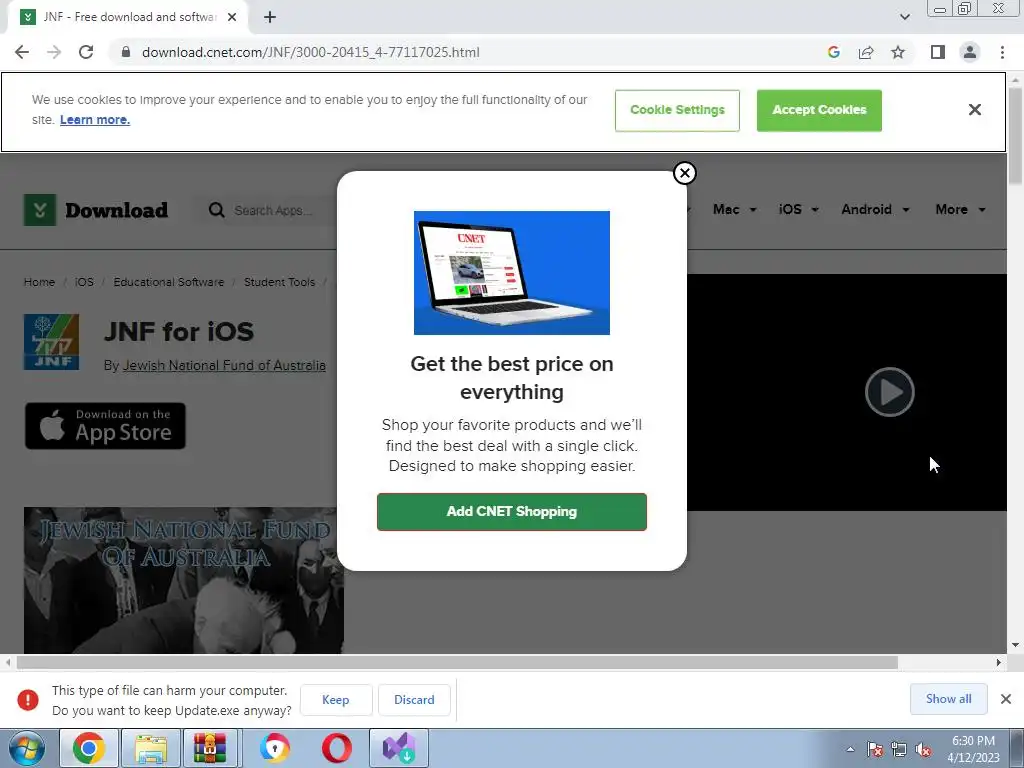This screenshot has height=768, width=1024.
Task: Open Cookie Settings
Action: [677, 110]
